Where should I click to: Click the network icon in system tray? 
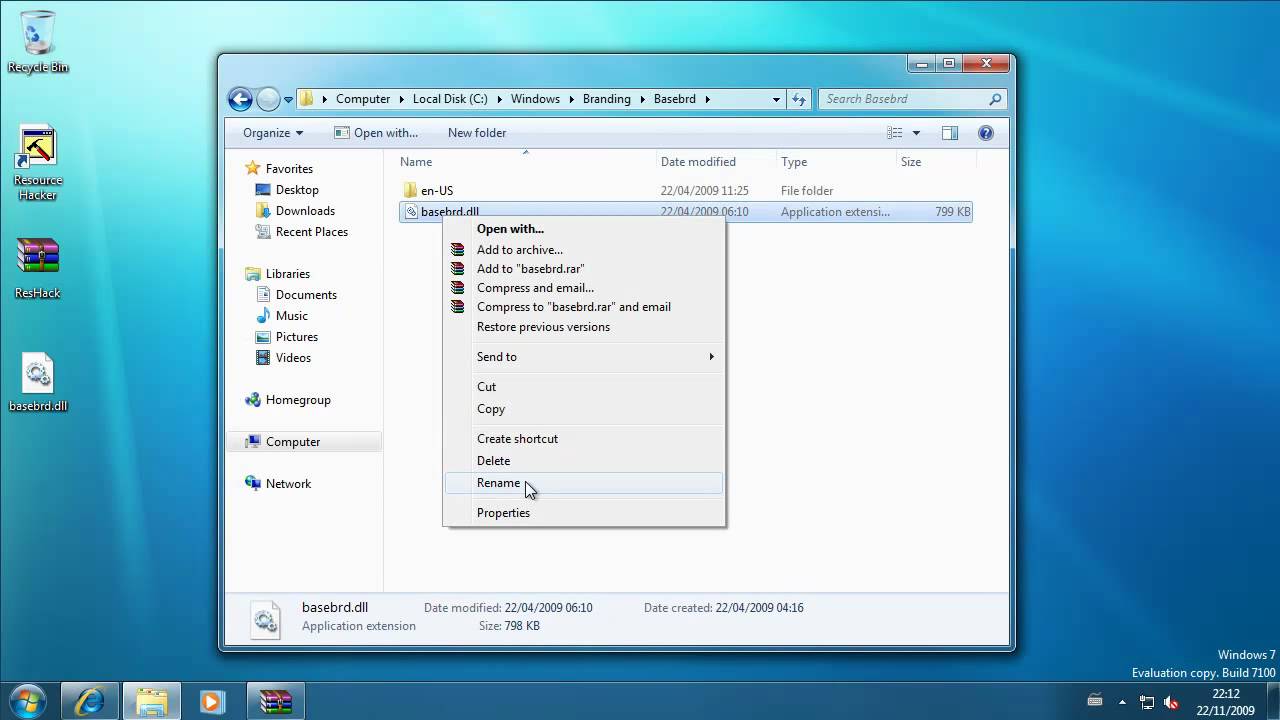[1147, 702]
